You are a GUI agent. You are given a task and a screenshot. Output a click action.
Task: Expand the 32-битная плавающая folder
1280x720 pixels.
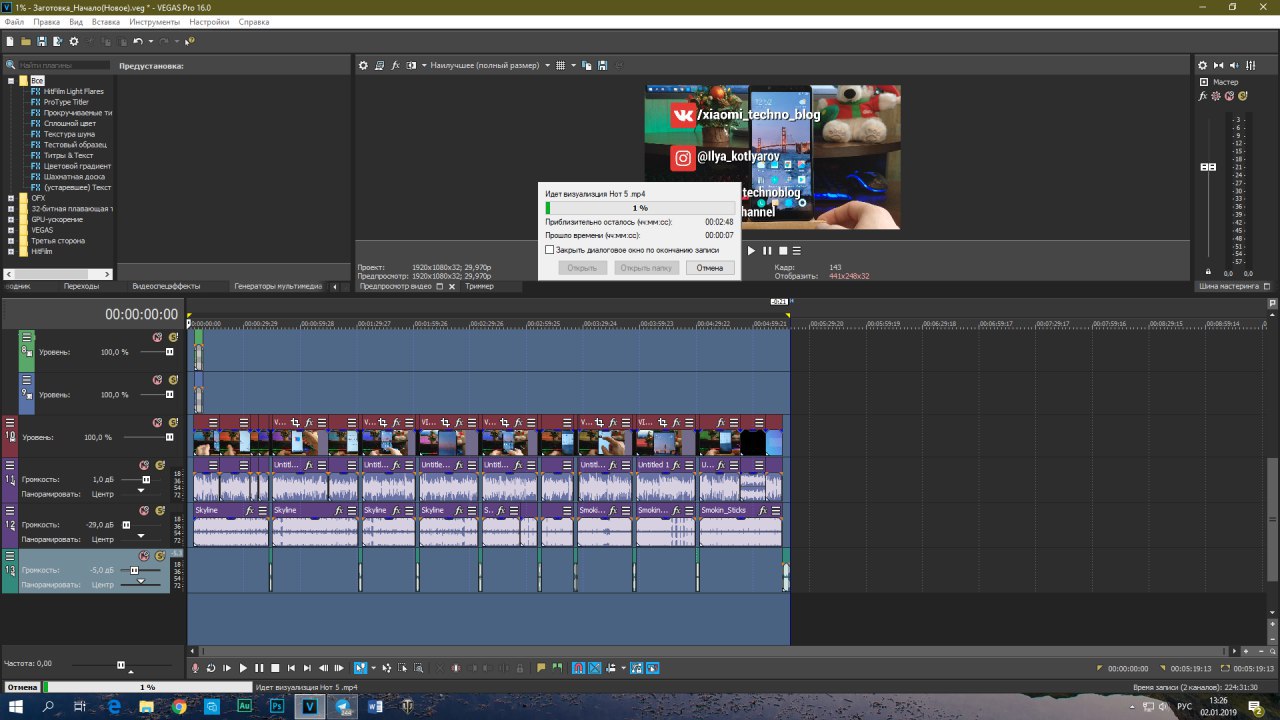pos(11,209)
